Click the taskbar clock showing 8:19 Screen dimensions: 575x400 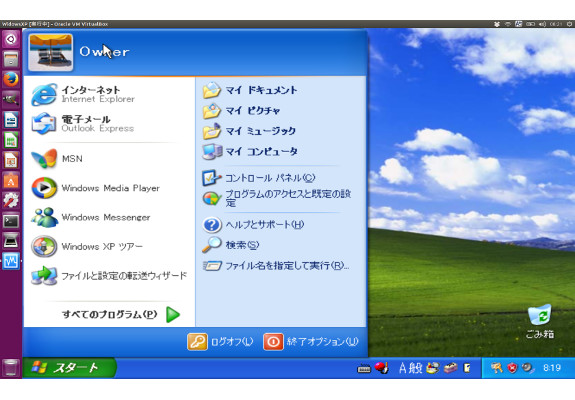[552, 368]
